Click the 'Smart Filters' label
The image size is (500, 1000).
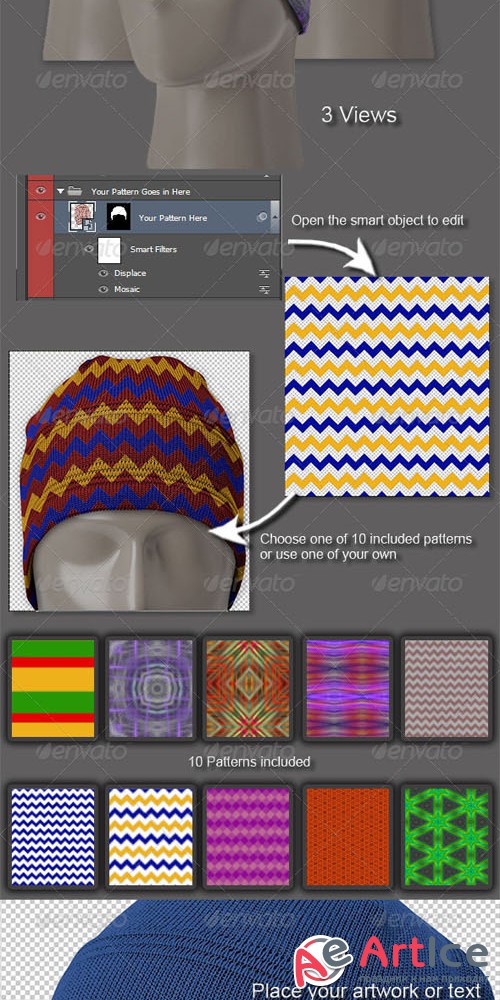pyautogui.click(x=153, y=249)
